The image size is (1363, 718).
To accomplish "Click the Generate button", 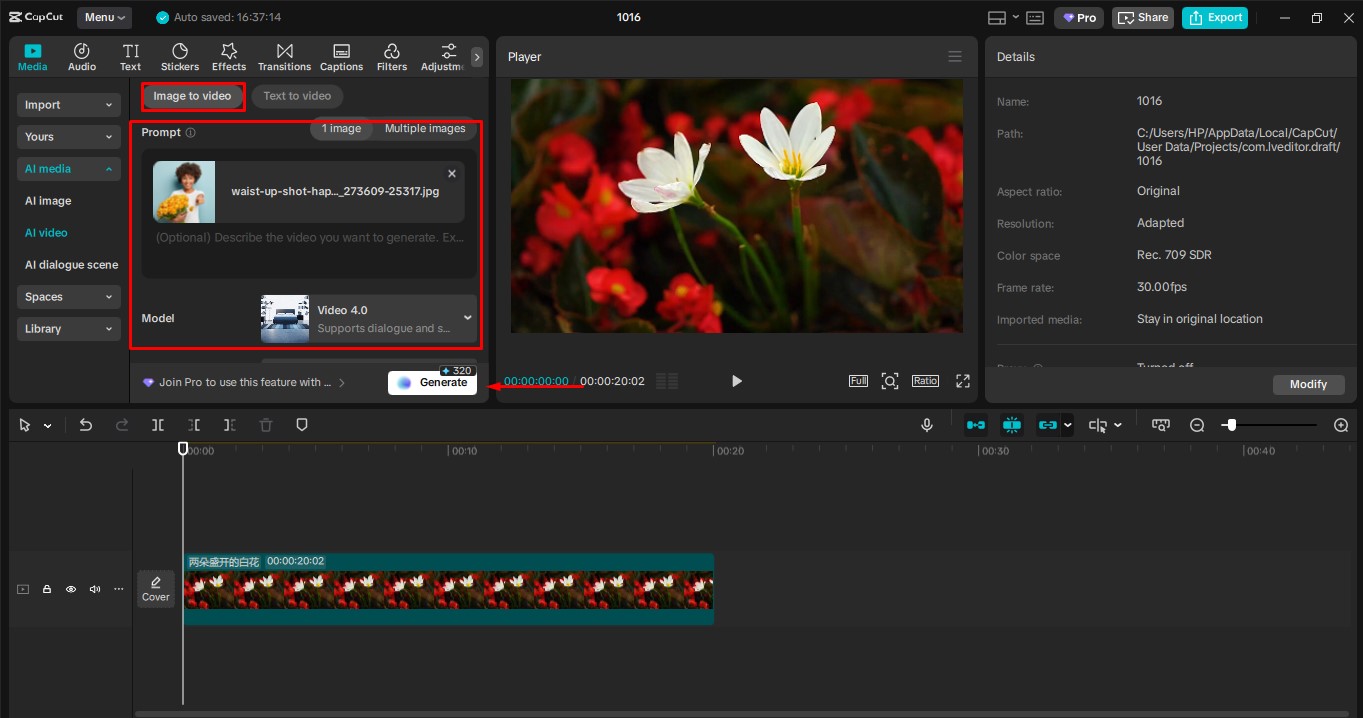I will tap(433, 382).
